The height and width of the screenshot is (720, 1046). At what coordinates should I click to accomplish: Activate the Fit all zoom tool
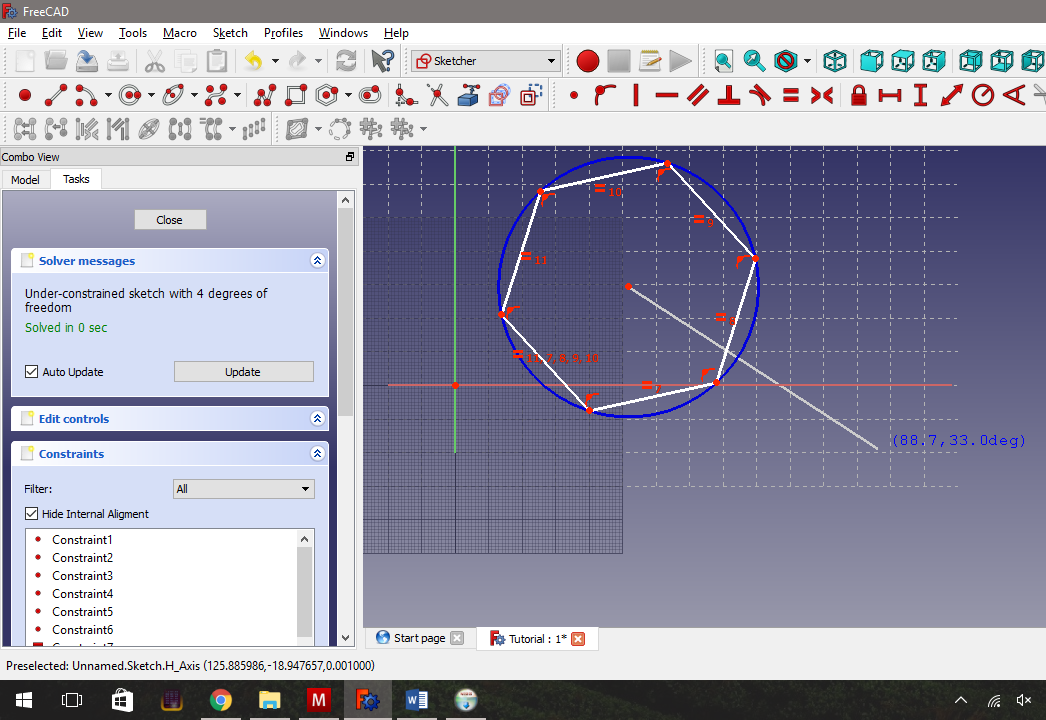721,61
